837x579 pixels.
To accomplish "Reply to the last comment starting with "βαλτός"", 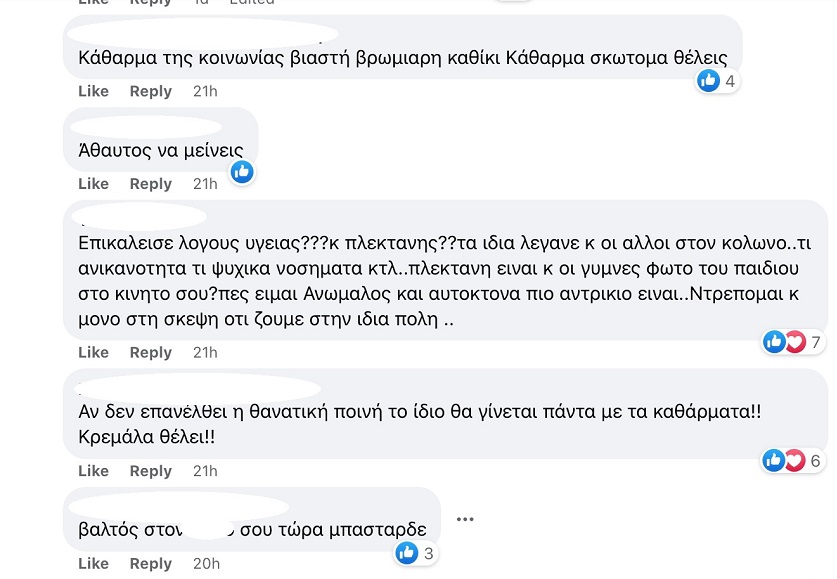I will coord(151,564).
